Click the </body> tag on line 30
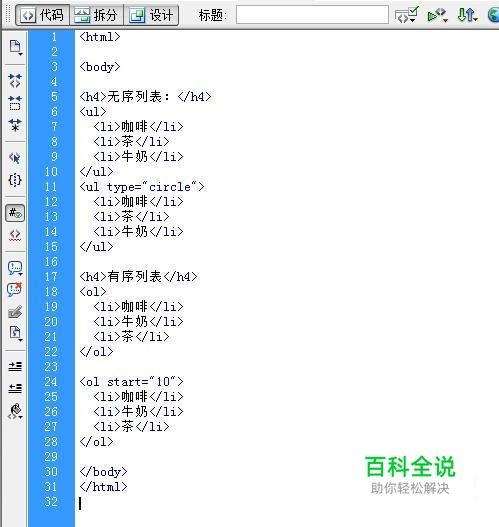 [x=103, y=472]
